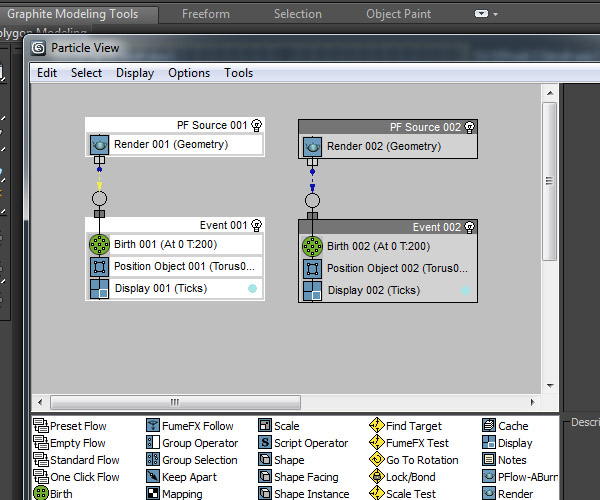Select the FumeFX Follow operator

click(190, 426)
